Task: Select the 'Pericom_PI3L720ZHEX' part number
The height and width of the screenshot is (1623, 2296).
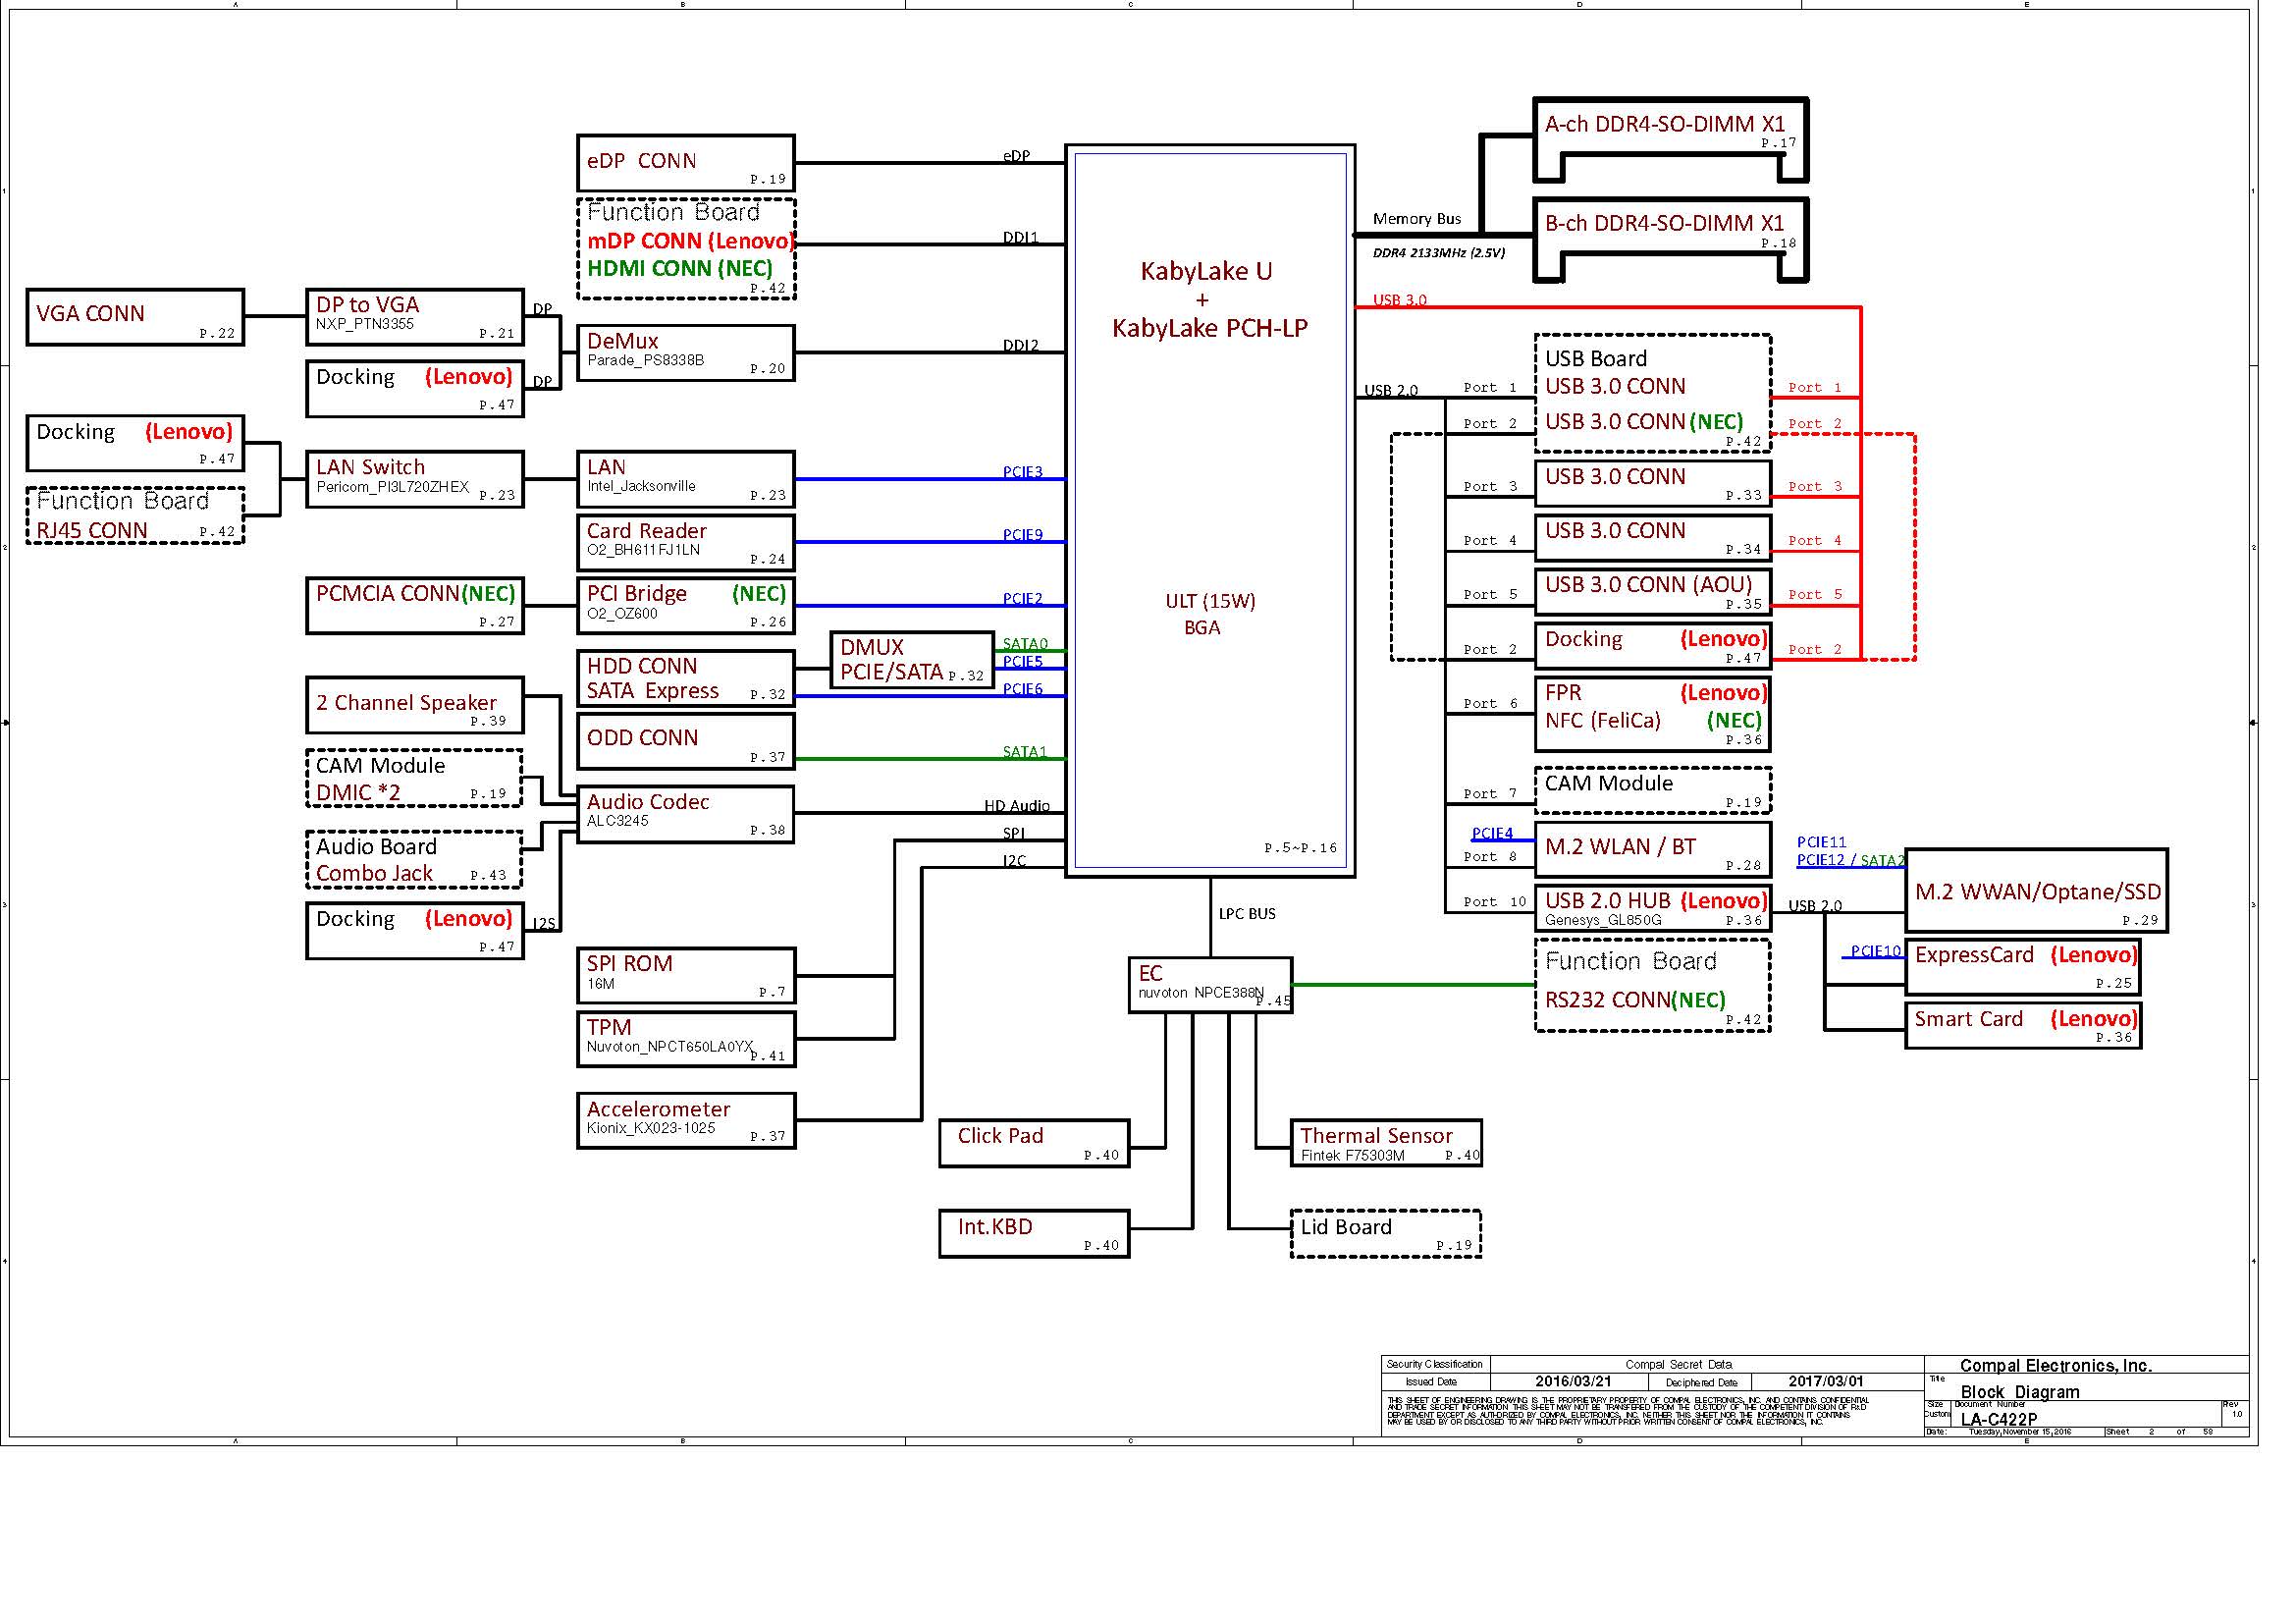Action: [392, 487]
